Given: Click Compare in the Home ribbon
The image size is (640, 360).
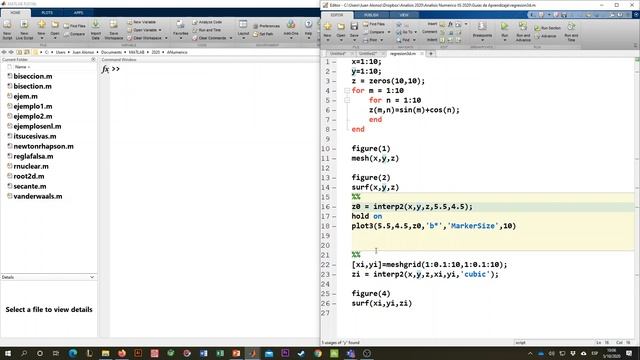Looking at the screenshot, I should 74,34.
